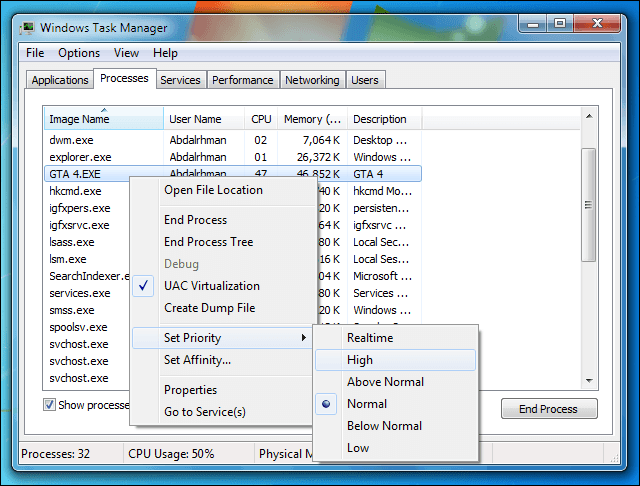Click the process list vertical scrollbar thumb
The height and width of the screenshot is (486, 640).
tap(588, 205)
